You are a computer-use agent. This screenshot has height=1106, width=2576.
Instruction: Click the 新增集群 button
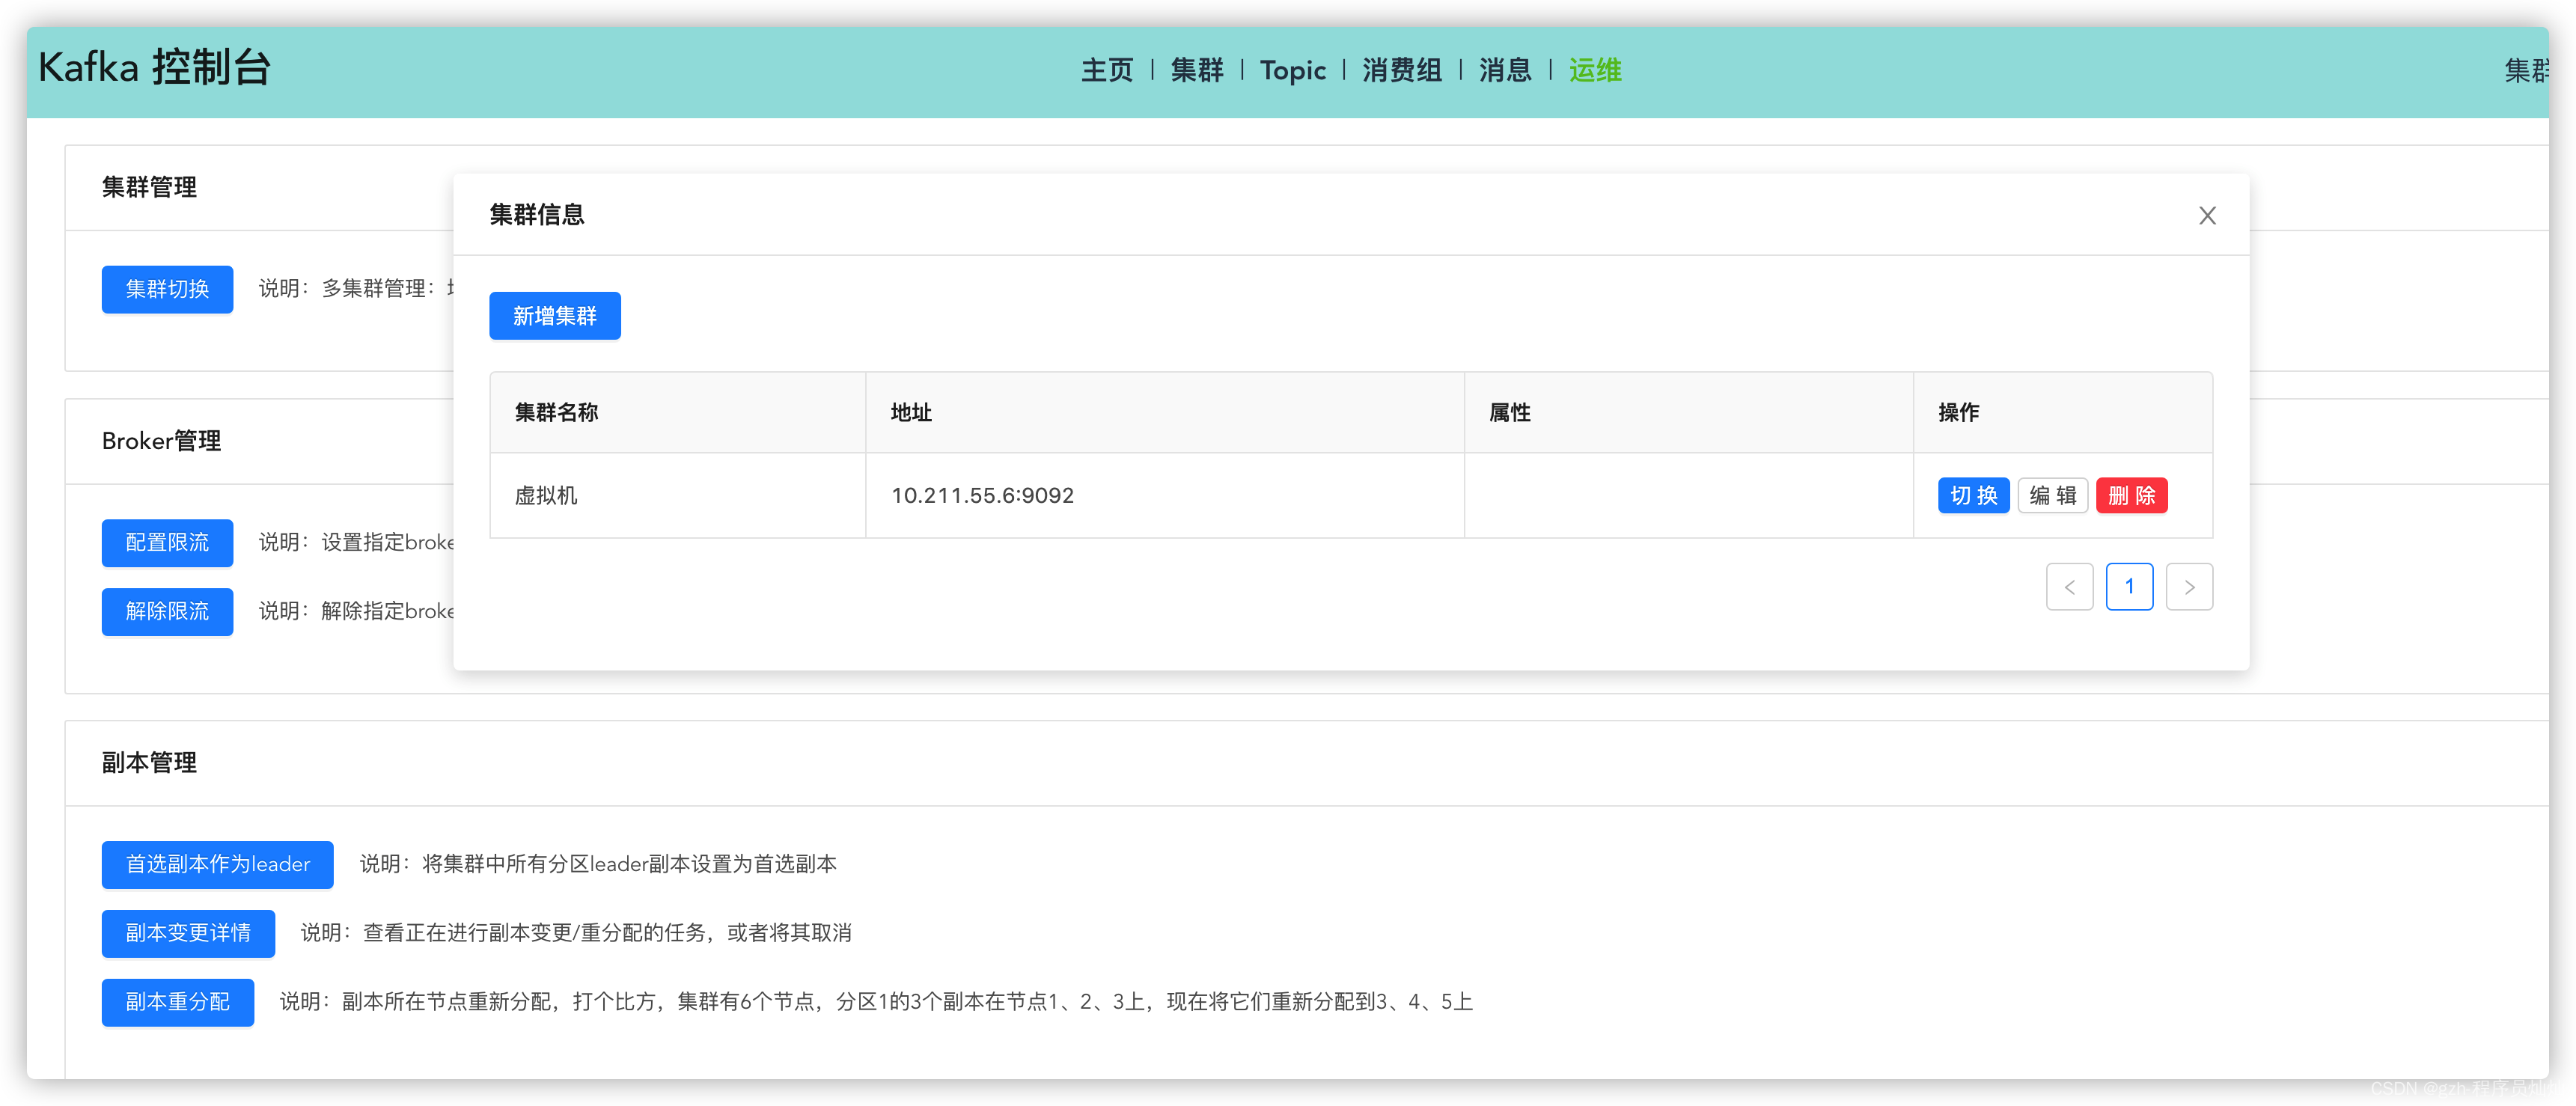(555, 316)
